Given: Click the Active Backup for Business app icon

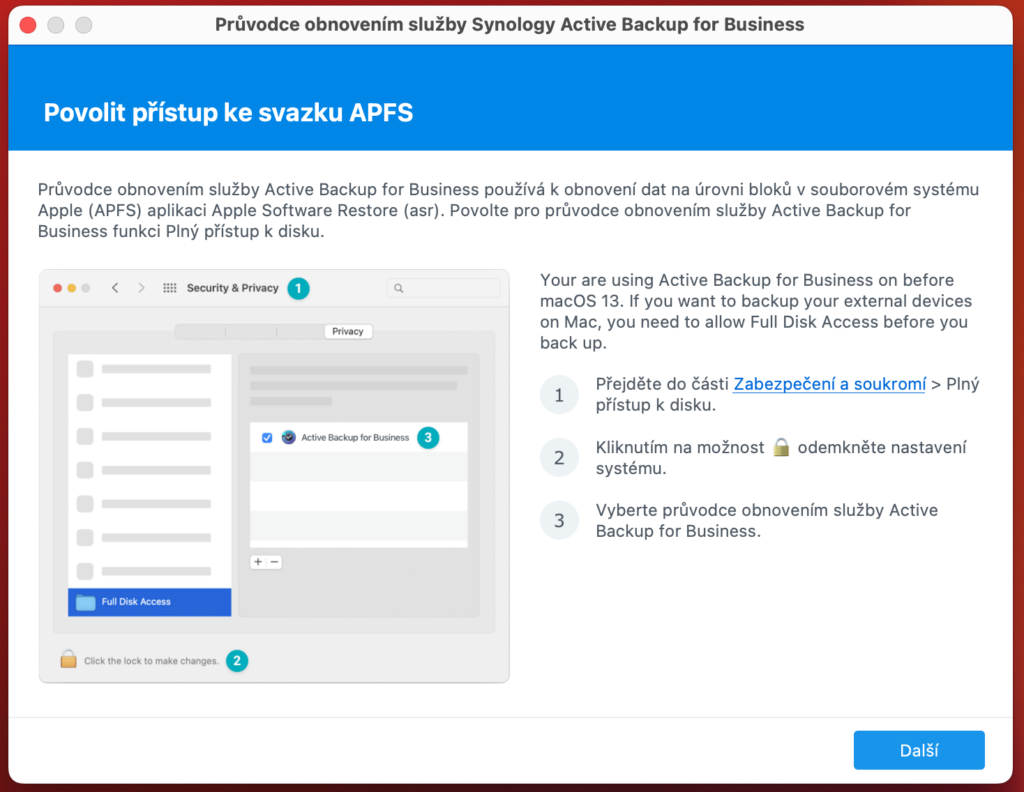Looking at the screenshot, I should coord(288,437).
